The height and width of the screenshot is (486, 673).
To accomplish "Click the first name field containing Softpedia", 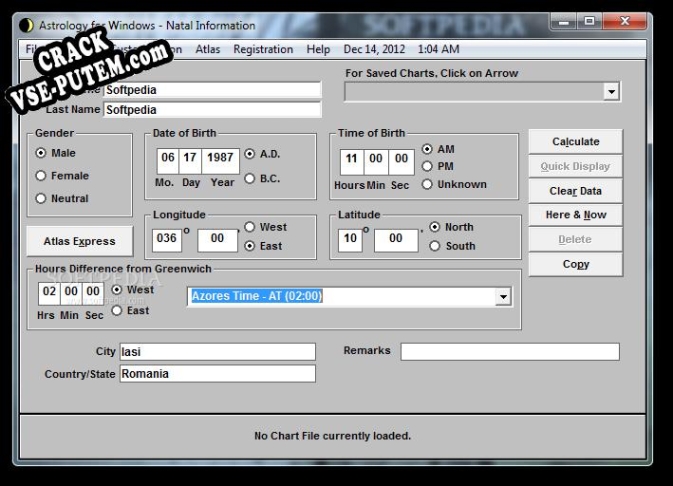I will [x=212, y=90].
